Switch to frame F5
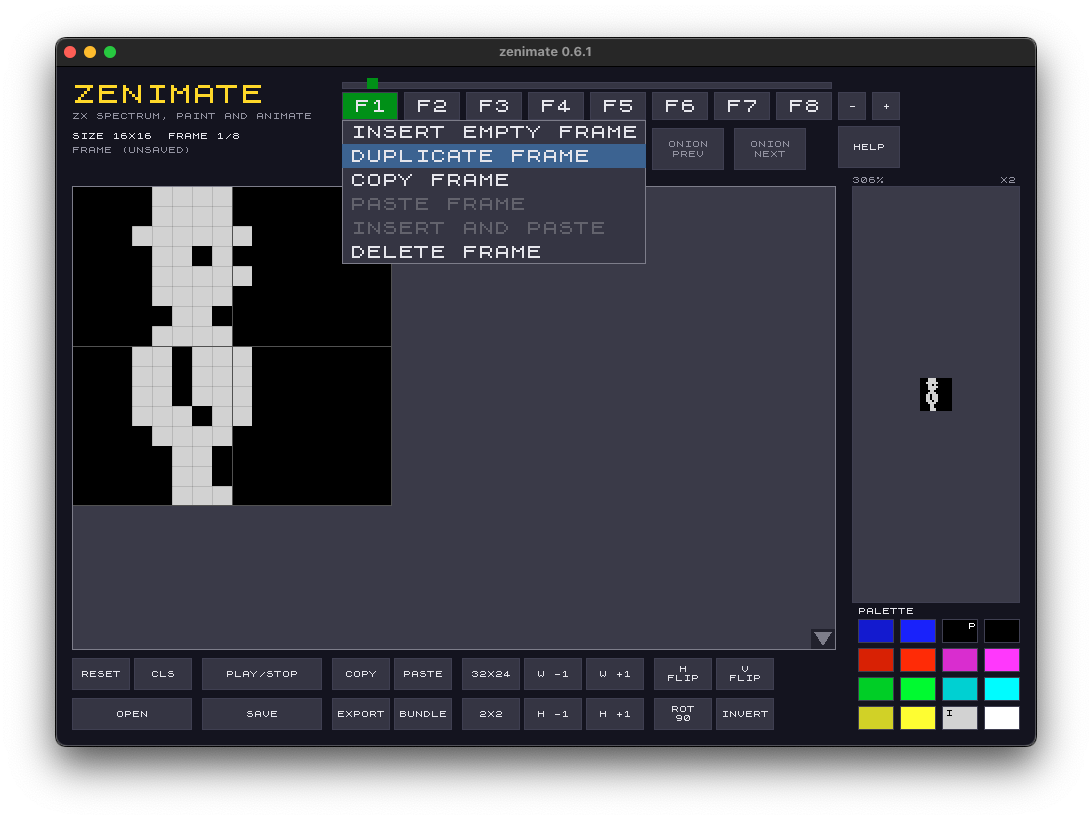Image resolution: width=1092 pixels, height=820 pixels. click(618, 106)
